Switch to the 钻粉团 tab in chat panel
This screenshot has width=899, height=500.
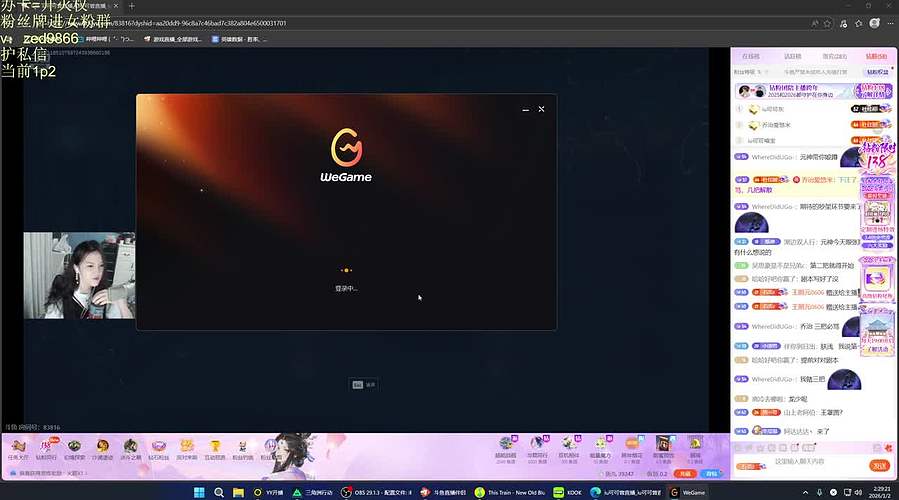(876, 57)
